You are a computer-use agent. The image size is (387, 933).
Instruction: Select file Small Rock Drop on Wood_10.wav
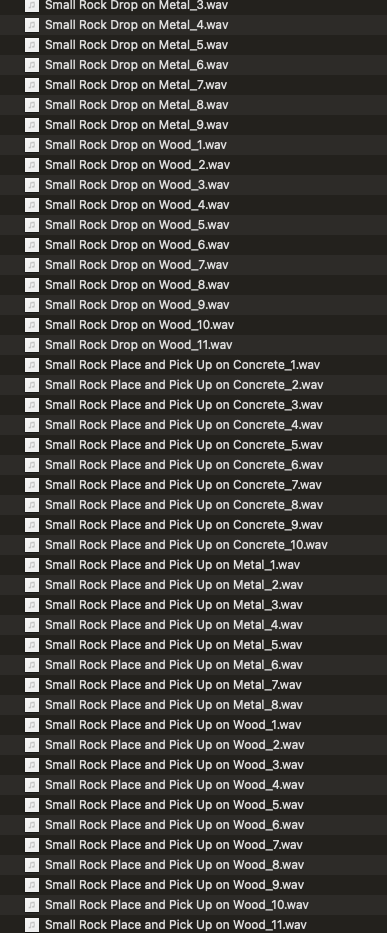pyautogui.click(x=139, y=325)
